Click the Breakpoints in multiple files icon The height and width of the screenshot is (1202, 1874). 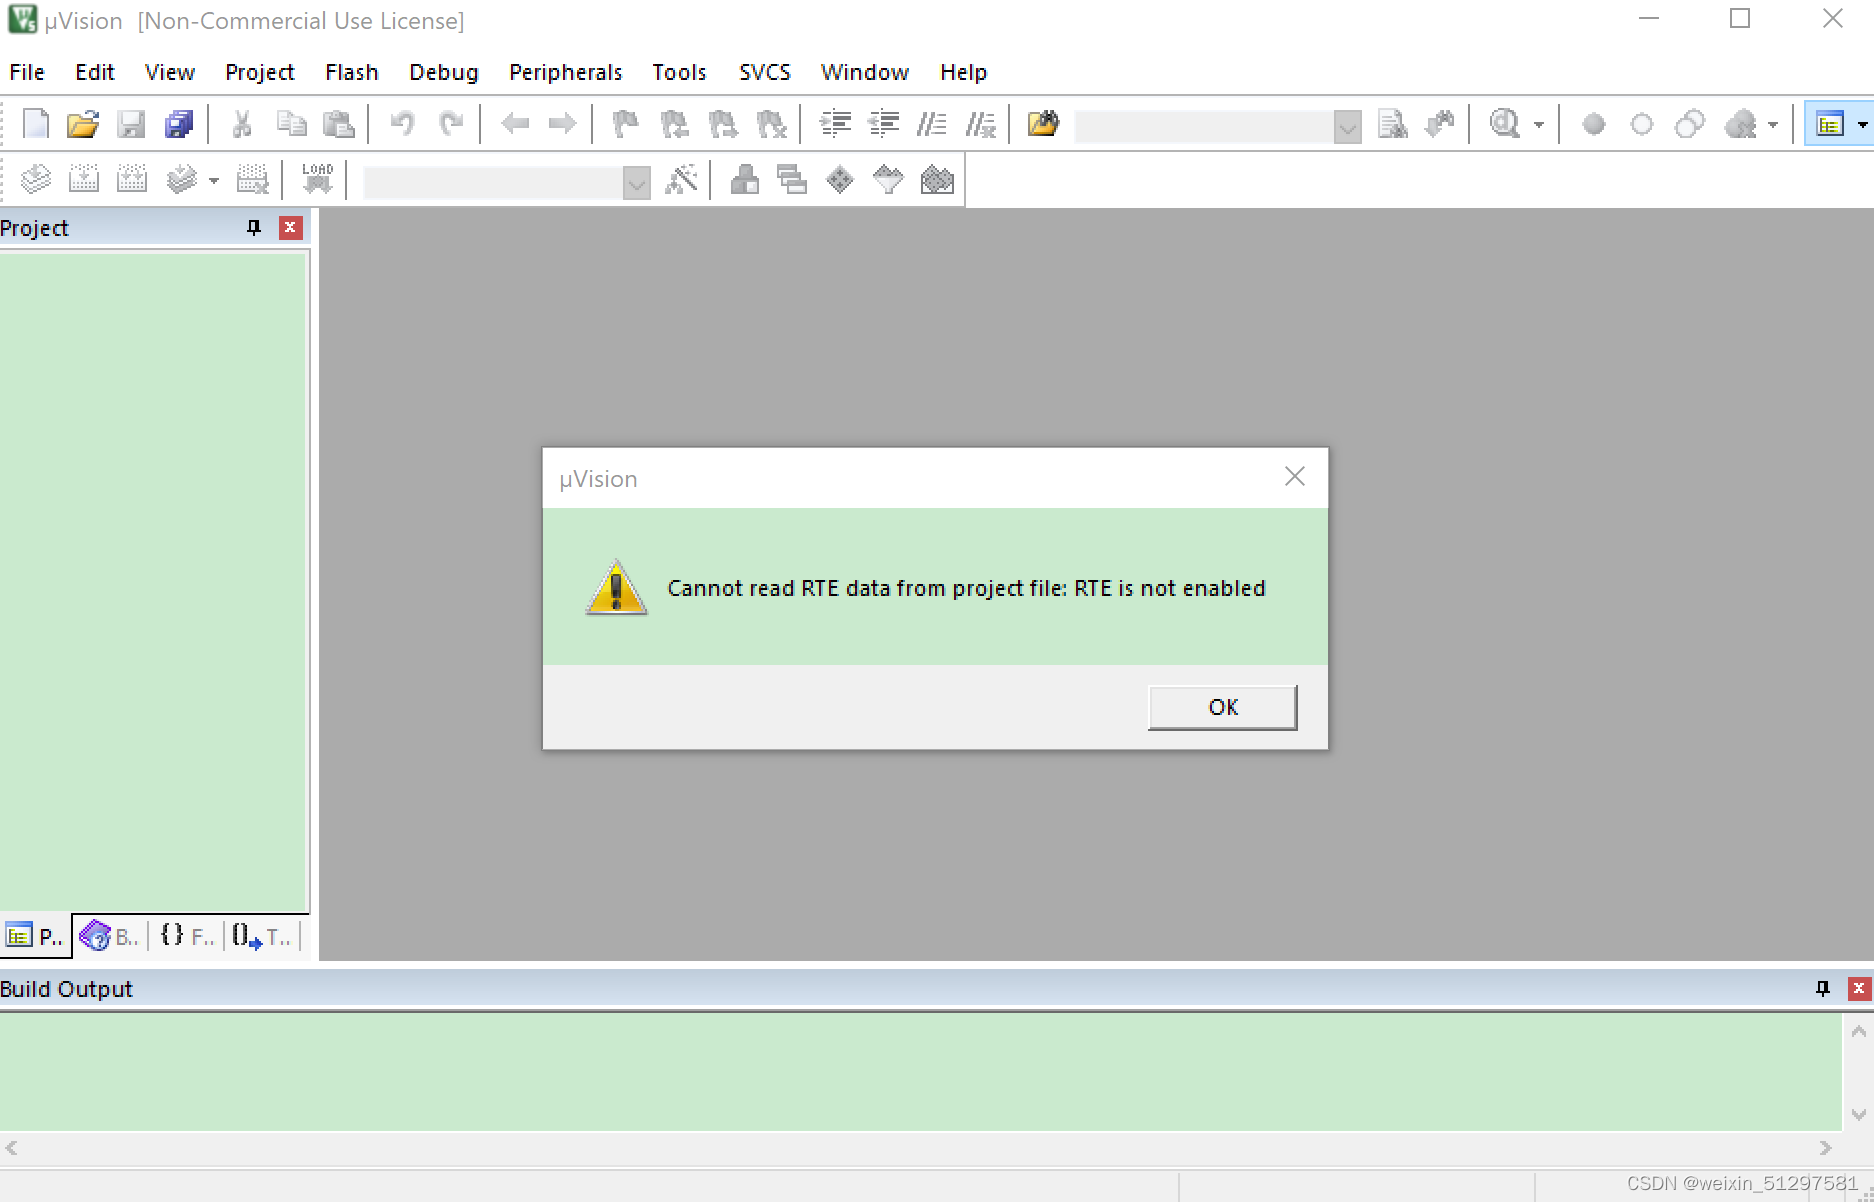click(x=1690, y=125)
